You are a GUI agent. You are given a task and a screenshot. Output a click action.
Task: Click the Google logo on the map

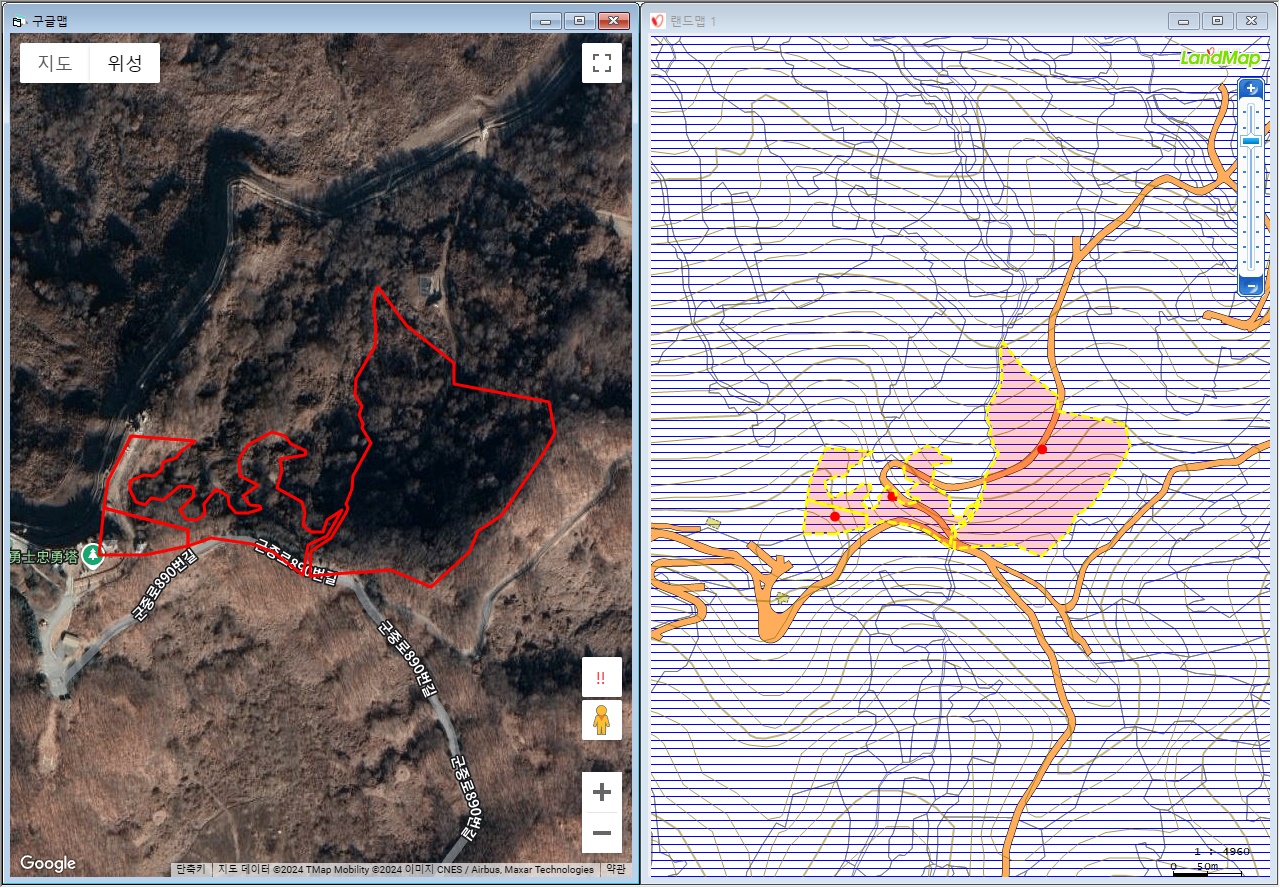pyautogui.click(x=48, y=863)
